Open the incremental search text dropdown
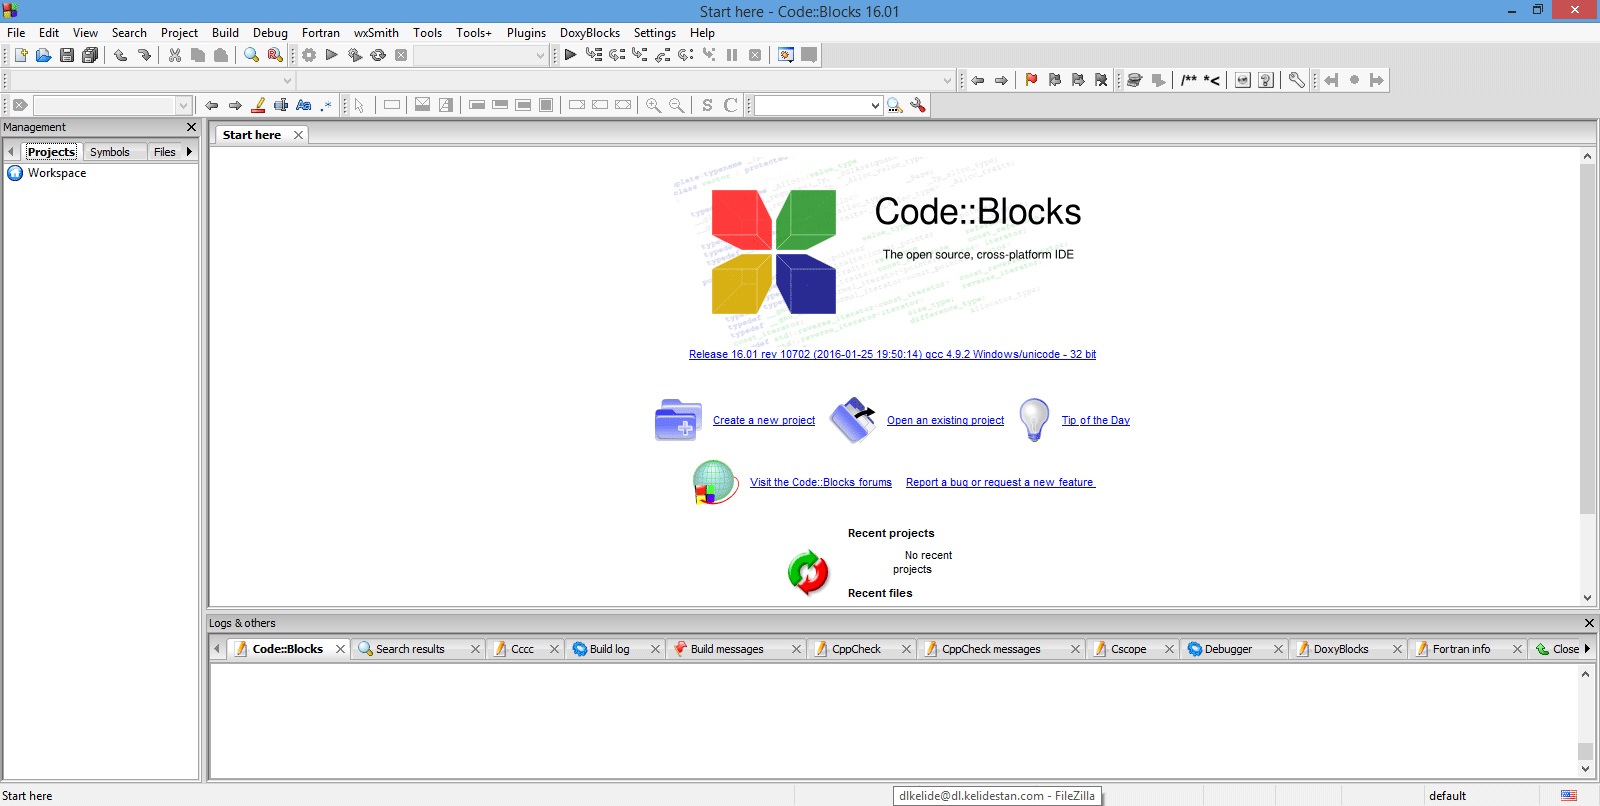This screenshot has height=806, width=1600. coord(183,105)
